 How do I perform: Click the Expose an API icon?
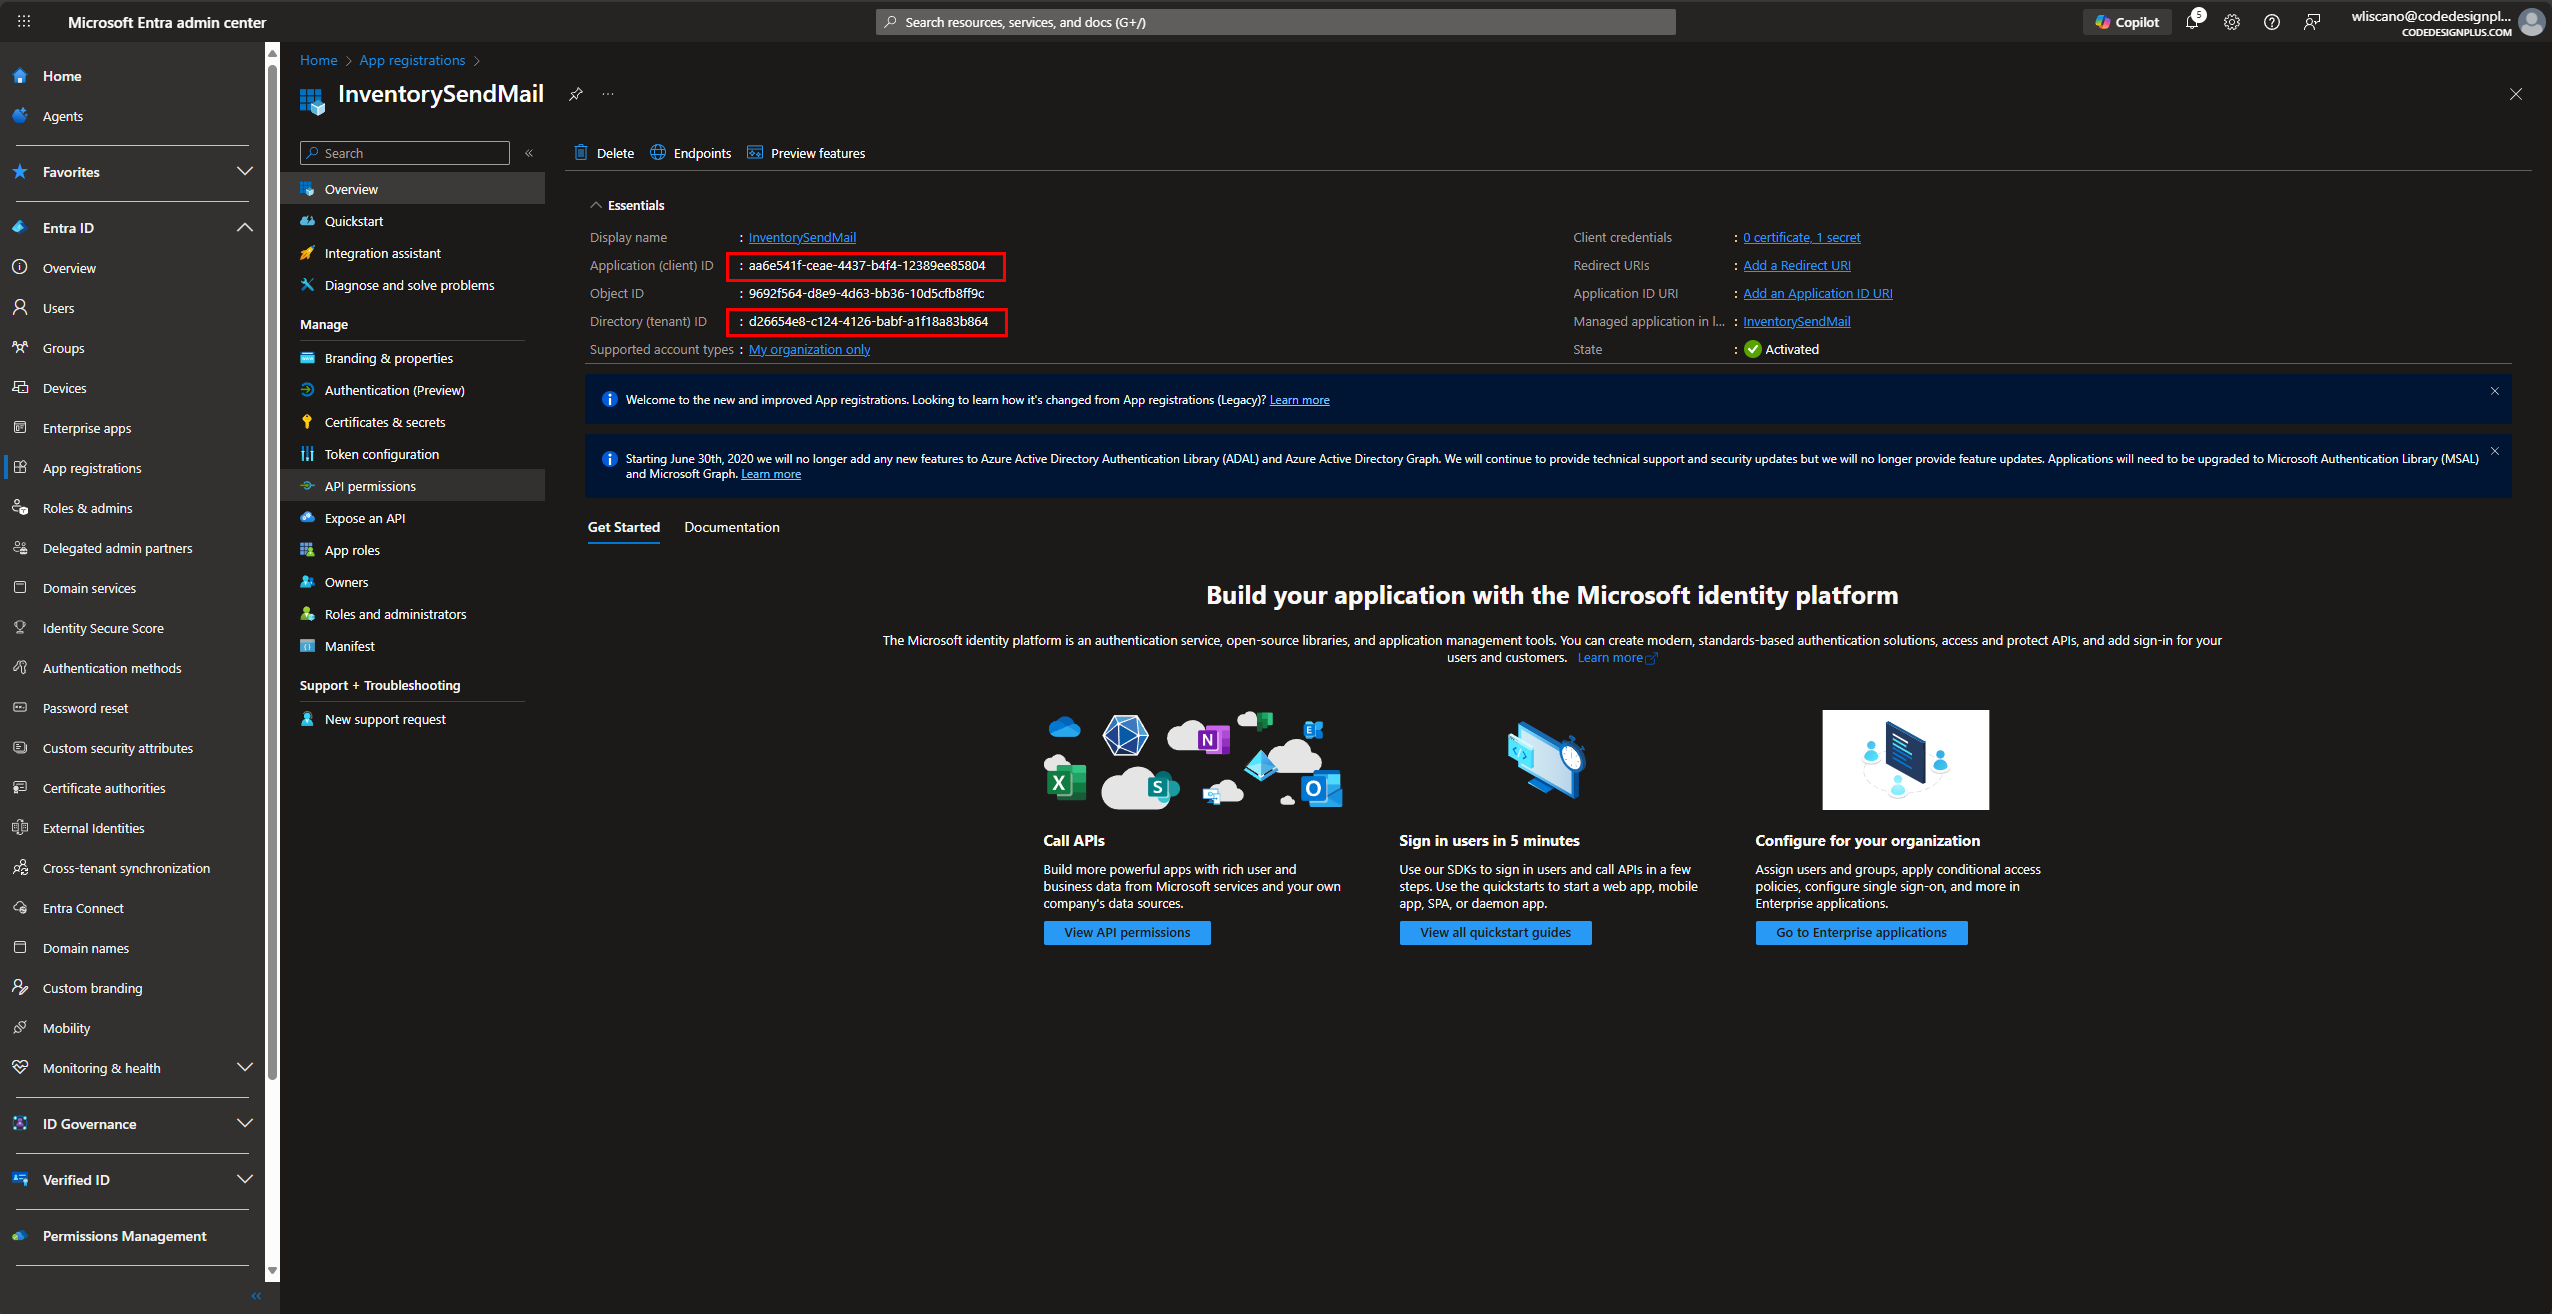(308, 518)
